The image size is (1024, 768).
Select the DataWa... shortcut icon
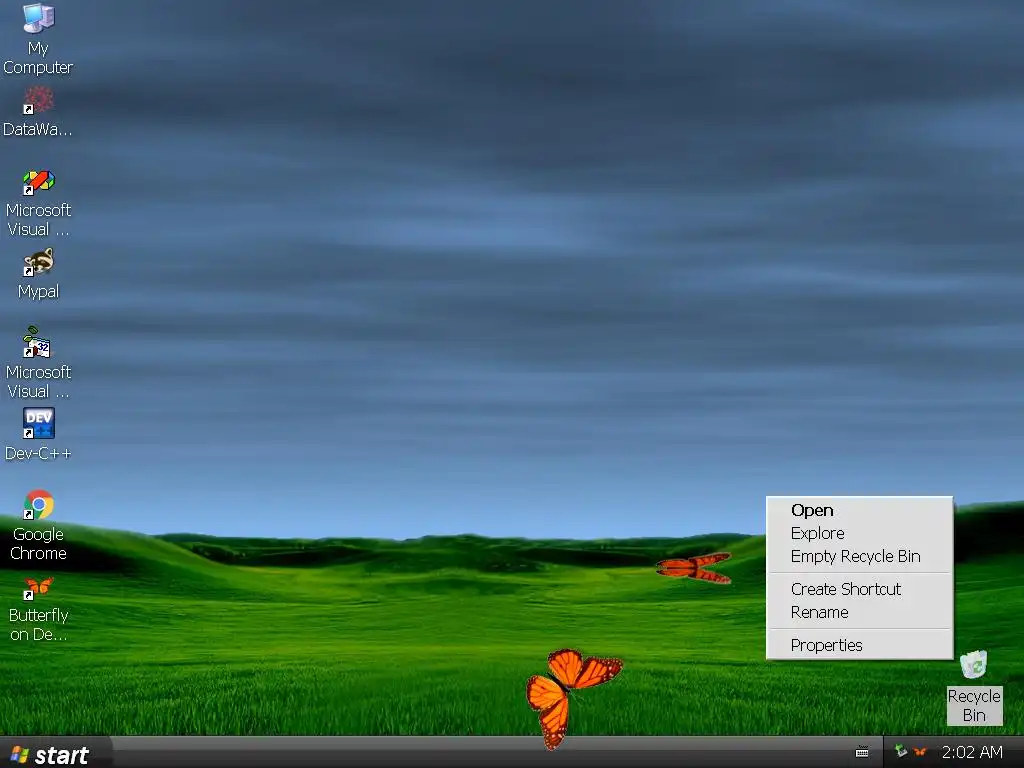(38, 112)
